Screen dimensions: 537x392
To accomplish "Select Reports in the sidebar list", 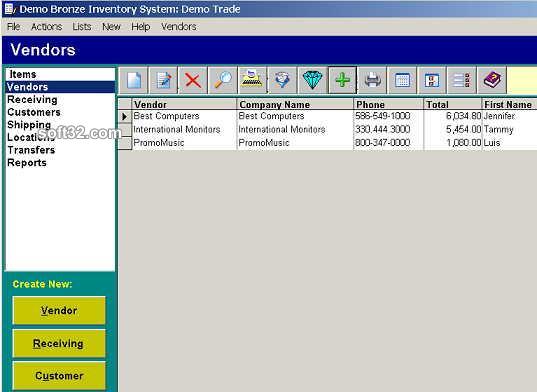I will pyautogui.click(x=61, y=163).
